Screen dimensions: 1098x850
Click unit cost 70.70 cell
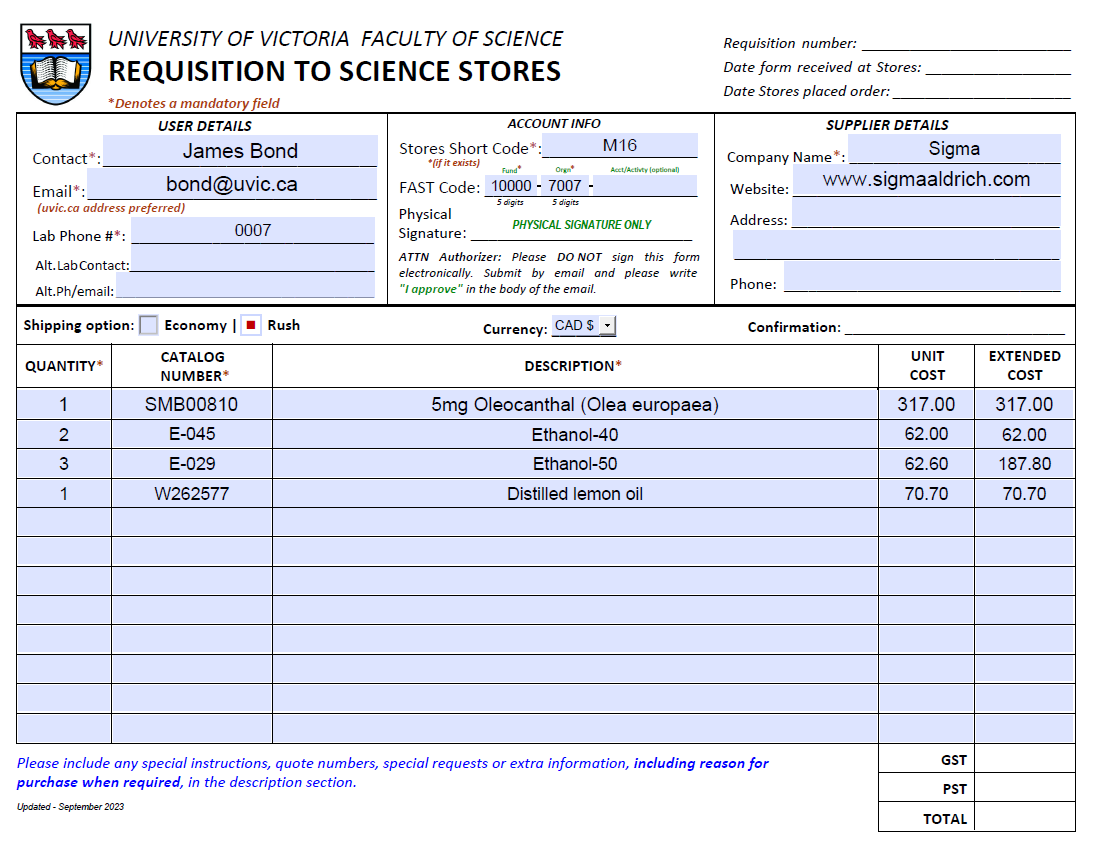tap(926, 494)
